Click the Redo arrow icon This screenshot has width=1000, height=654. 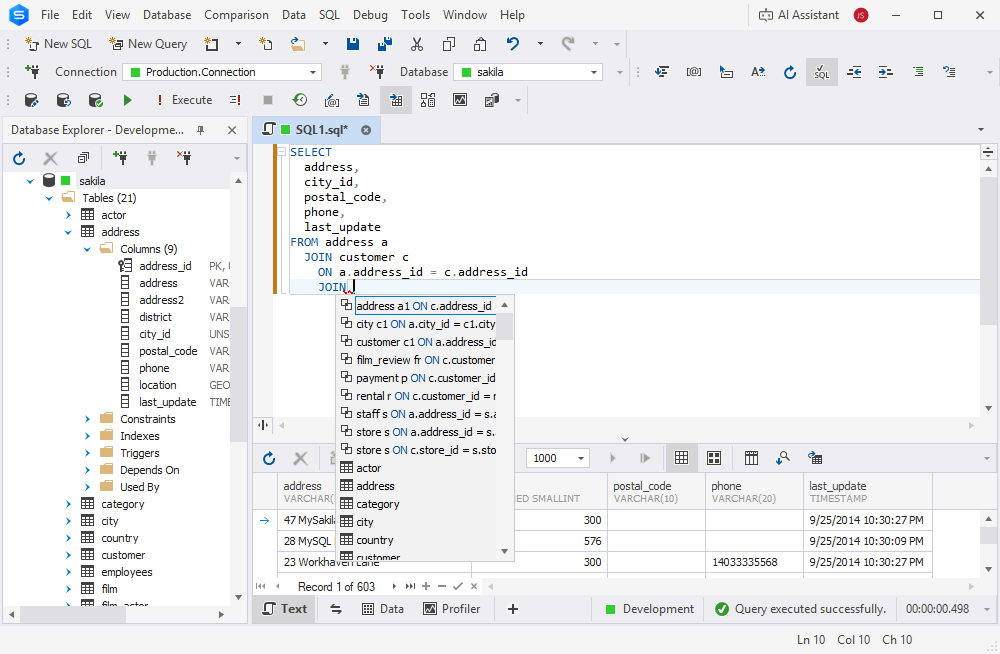click(568, 43)
